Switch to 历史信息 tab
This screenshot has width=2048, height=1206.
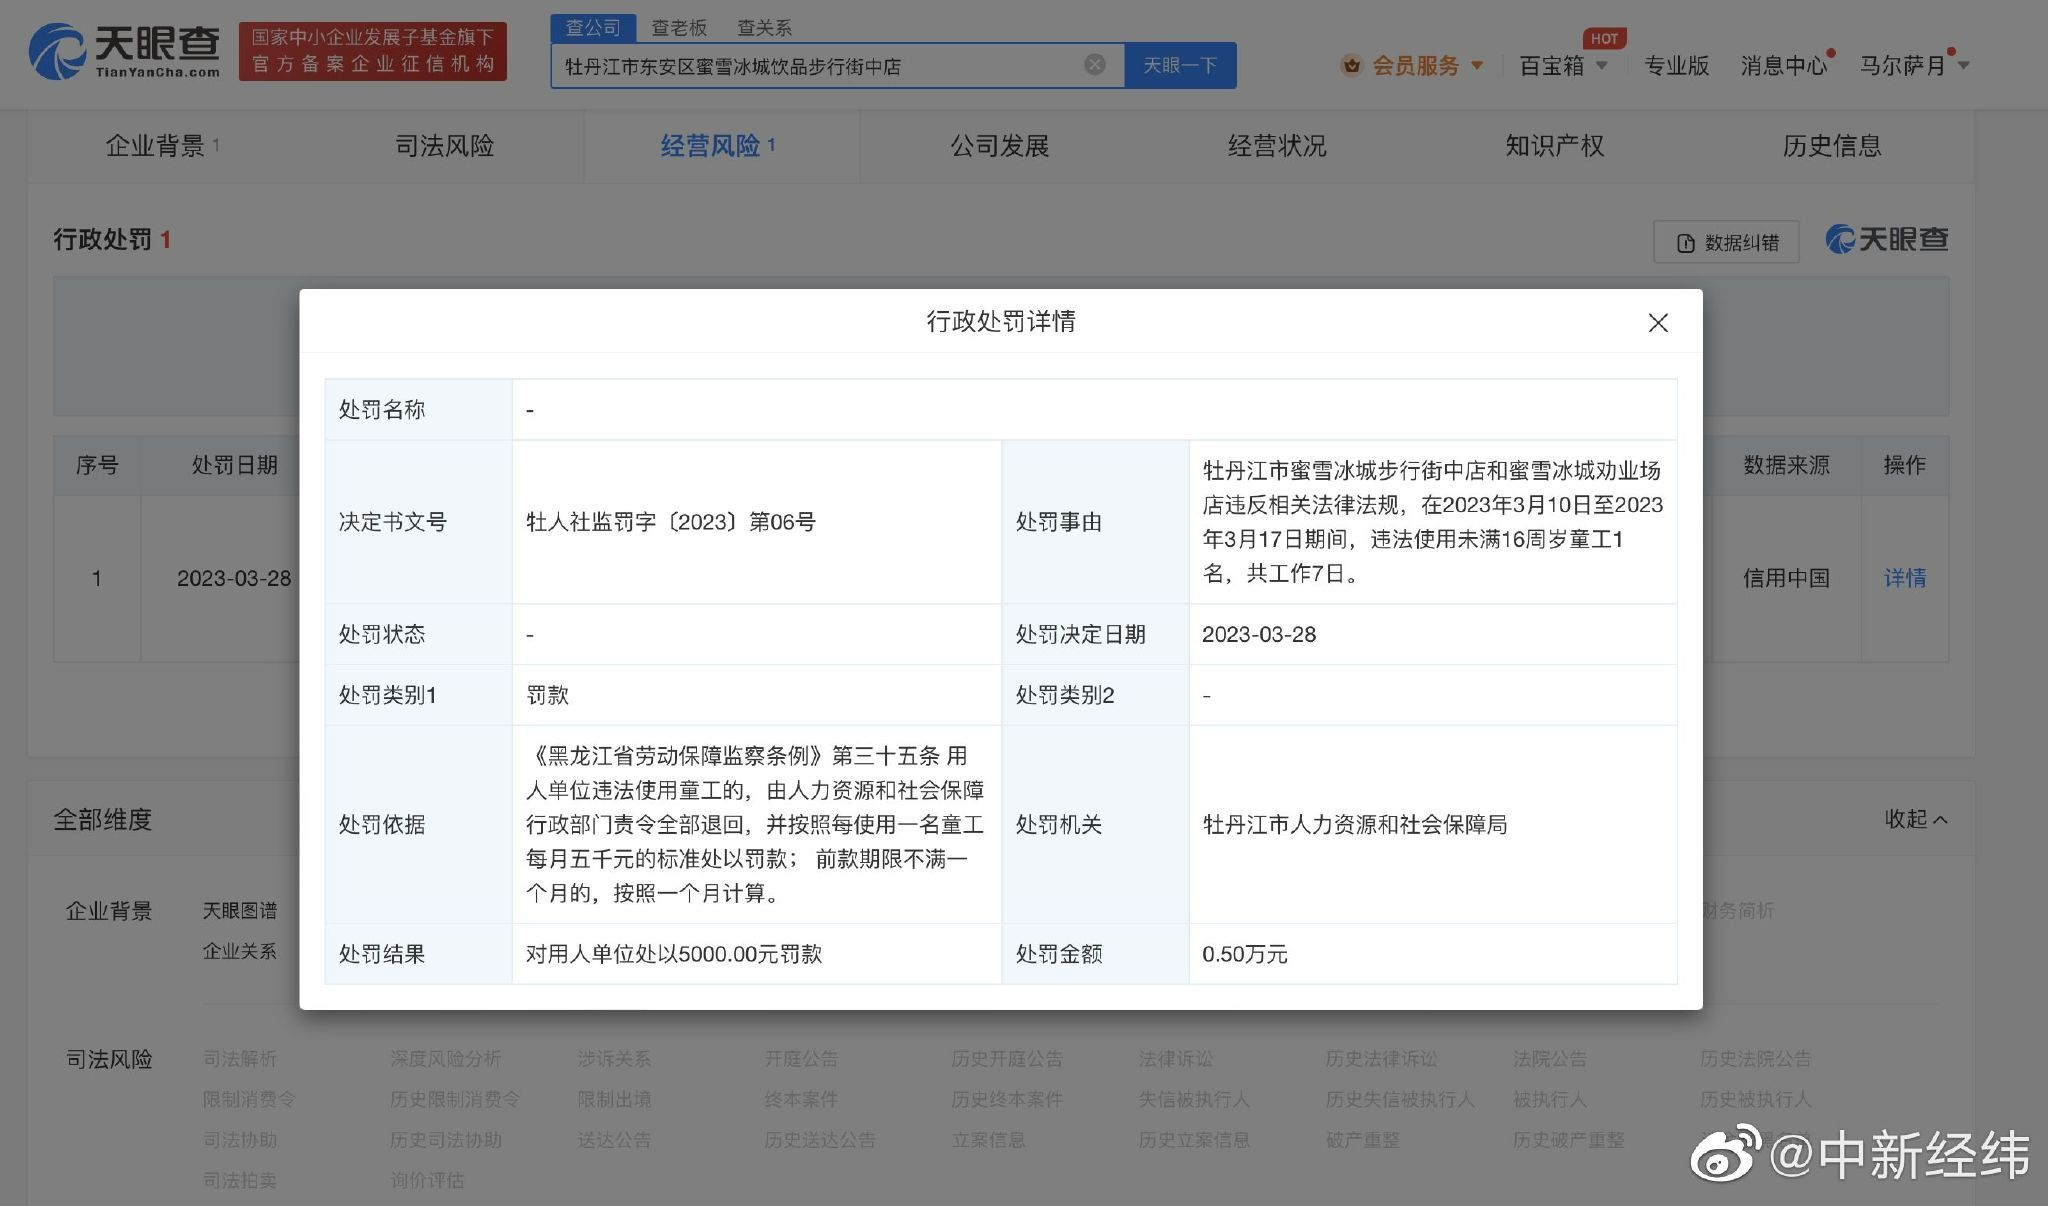(1832, 146)
